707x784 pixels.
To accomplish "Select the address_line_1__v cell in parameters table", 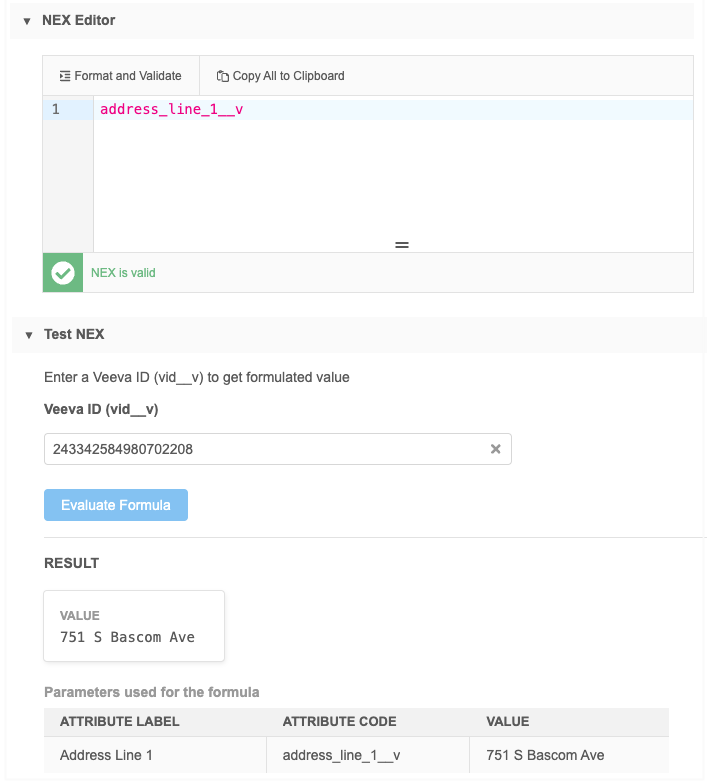I will (x=341, y=755).
